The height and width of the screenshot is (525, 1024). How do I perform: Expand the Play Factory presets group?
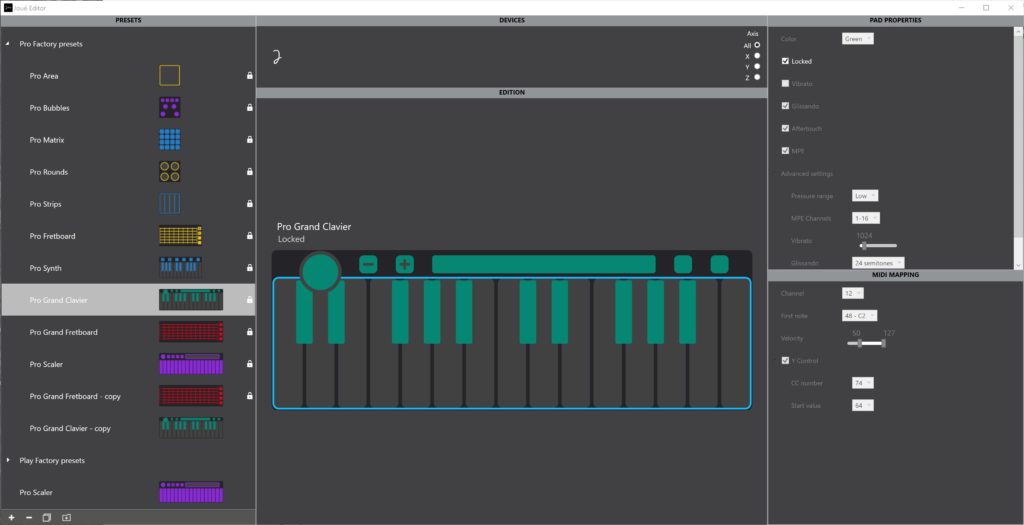tap(9, 460)
